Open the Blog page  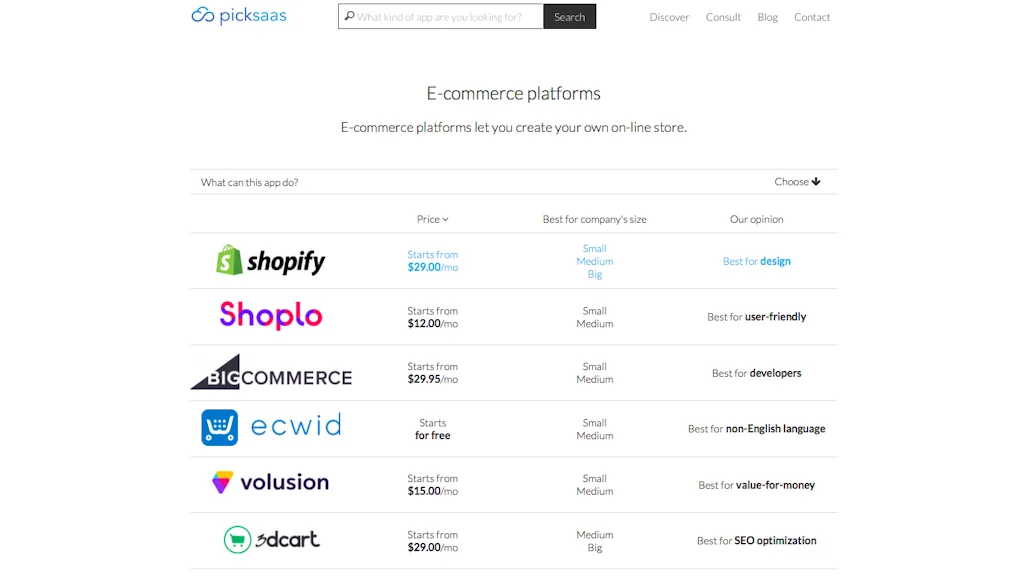click(x=767, y=17)
